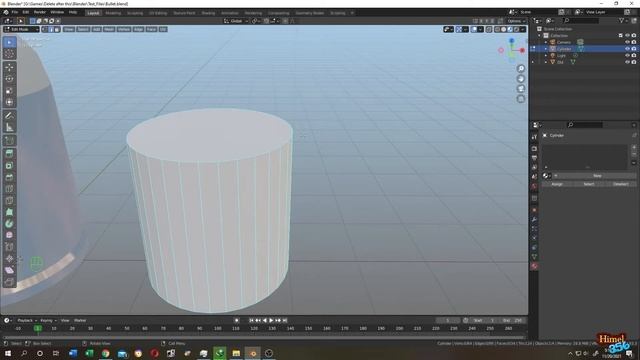Select rendered viewport shading sphere

tap(516, 29)
